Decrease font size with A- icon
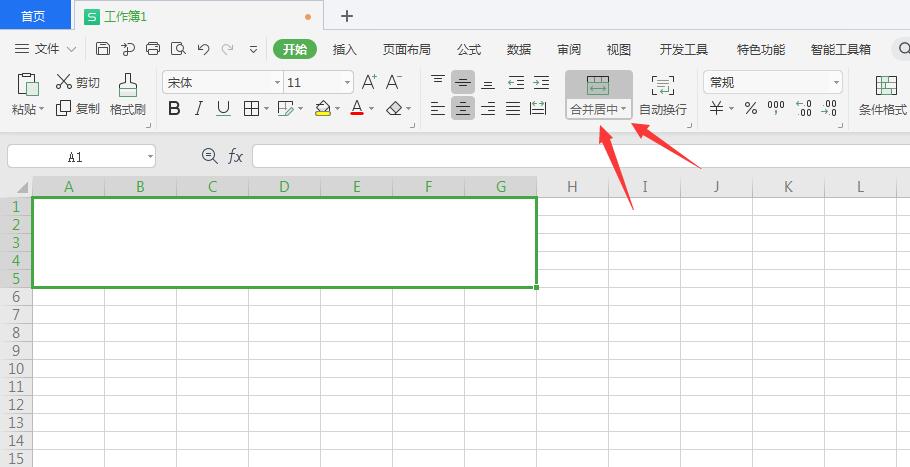 (393, 82)
